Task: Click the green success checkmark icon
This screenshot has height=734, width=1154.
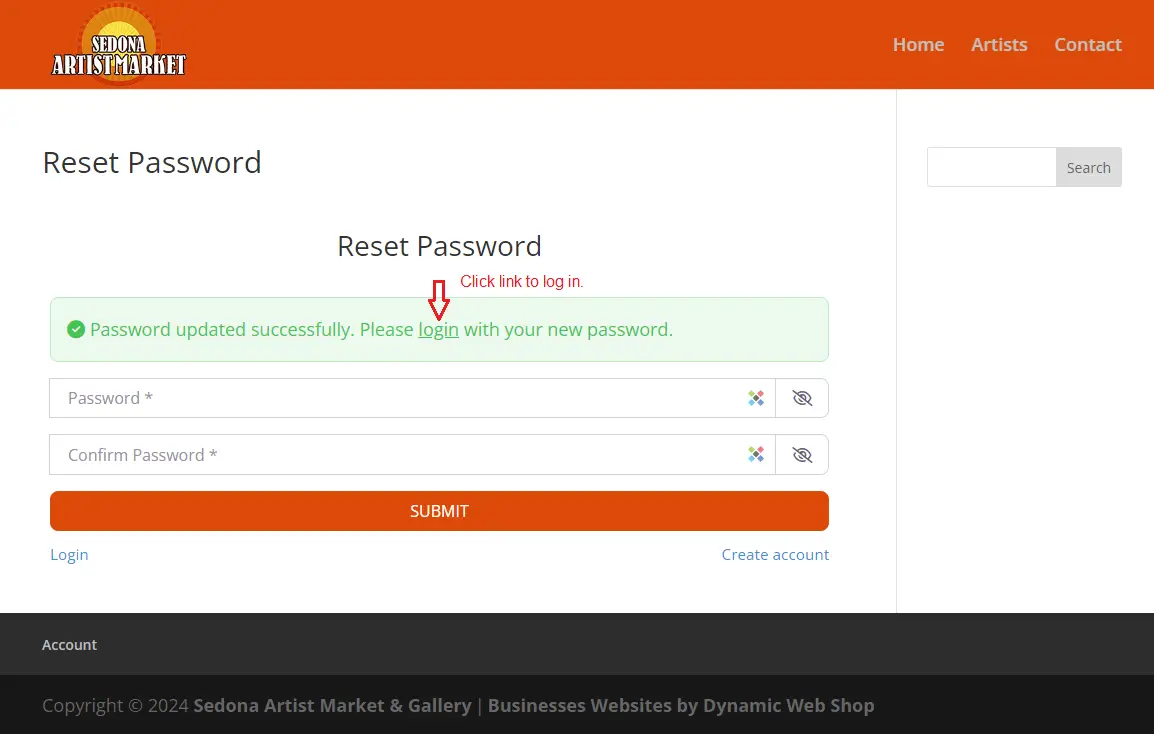Action: click(75, 329)
